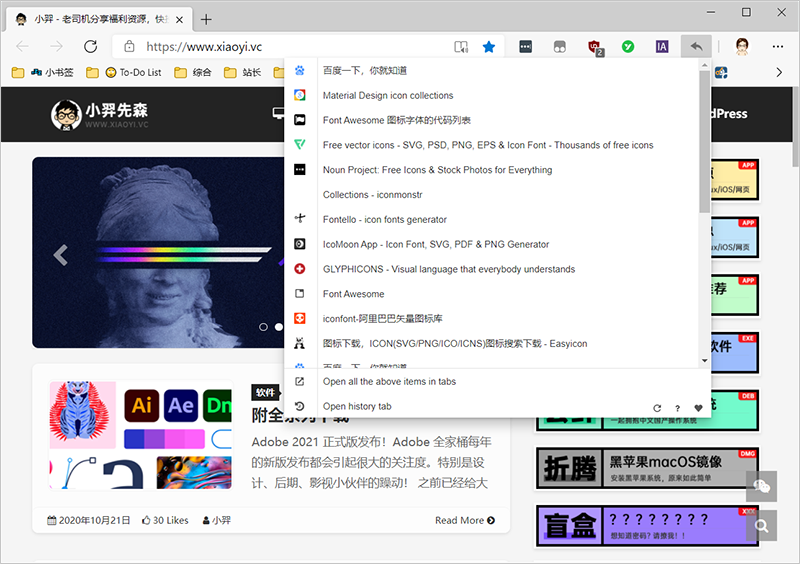Viewport: 800px width, 564px height.
Task: Click the blue favorites star in address bar
Action: 488,46
